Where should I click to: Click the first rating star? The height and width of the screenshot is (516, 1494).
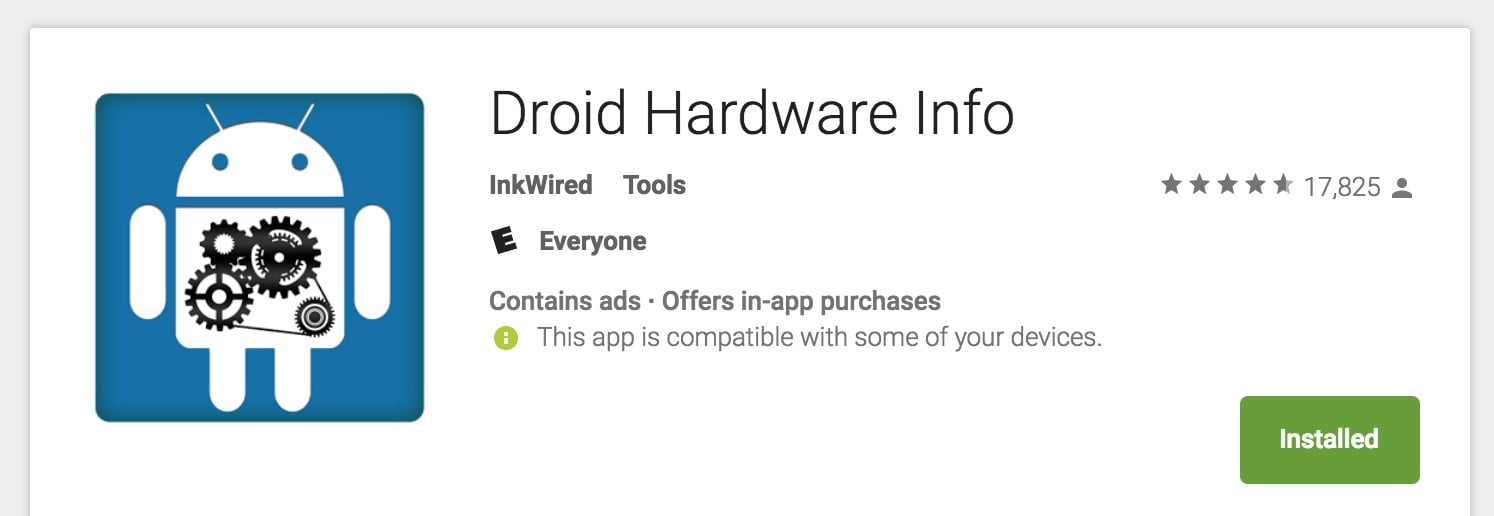point(1171,185)
